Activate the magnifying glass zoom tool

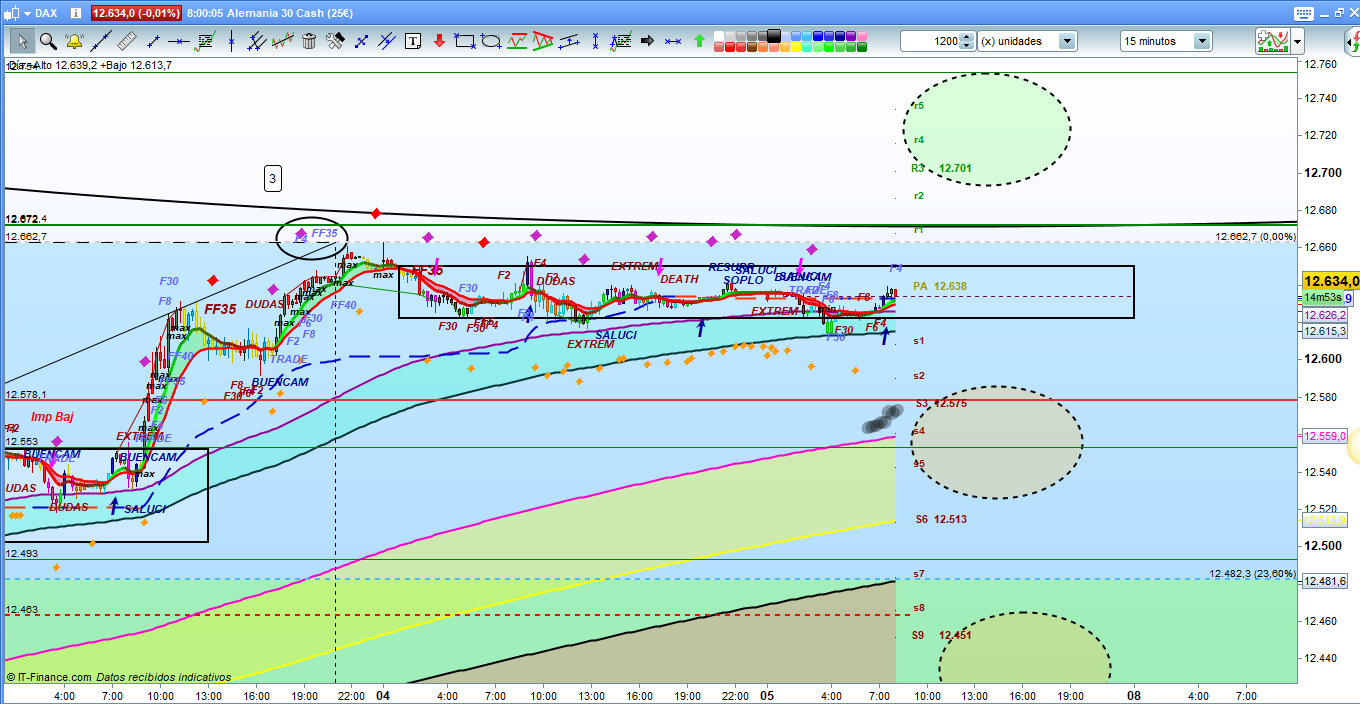[48, 41]
